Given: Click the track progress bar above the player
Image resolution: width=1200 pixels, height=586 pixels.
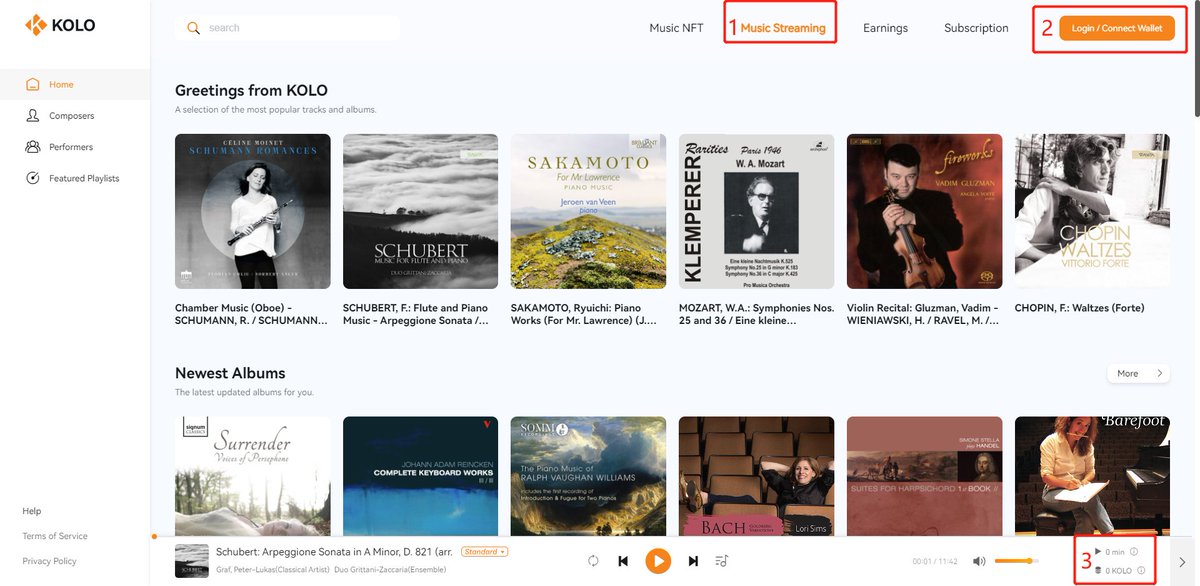Looking at the screenshot, I should [x=675, y=537].
